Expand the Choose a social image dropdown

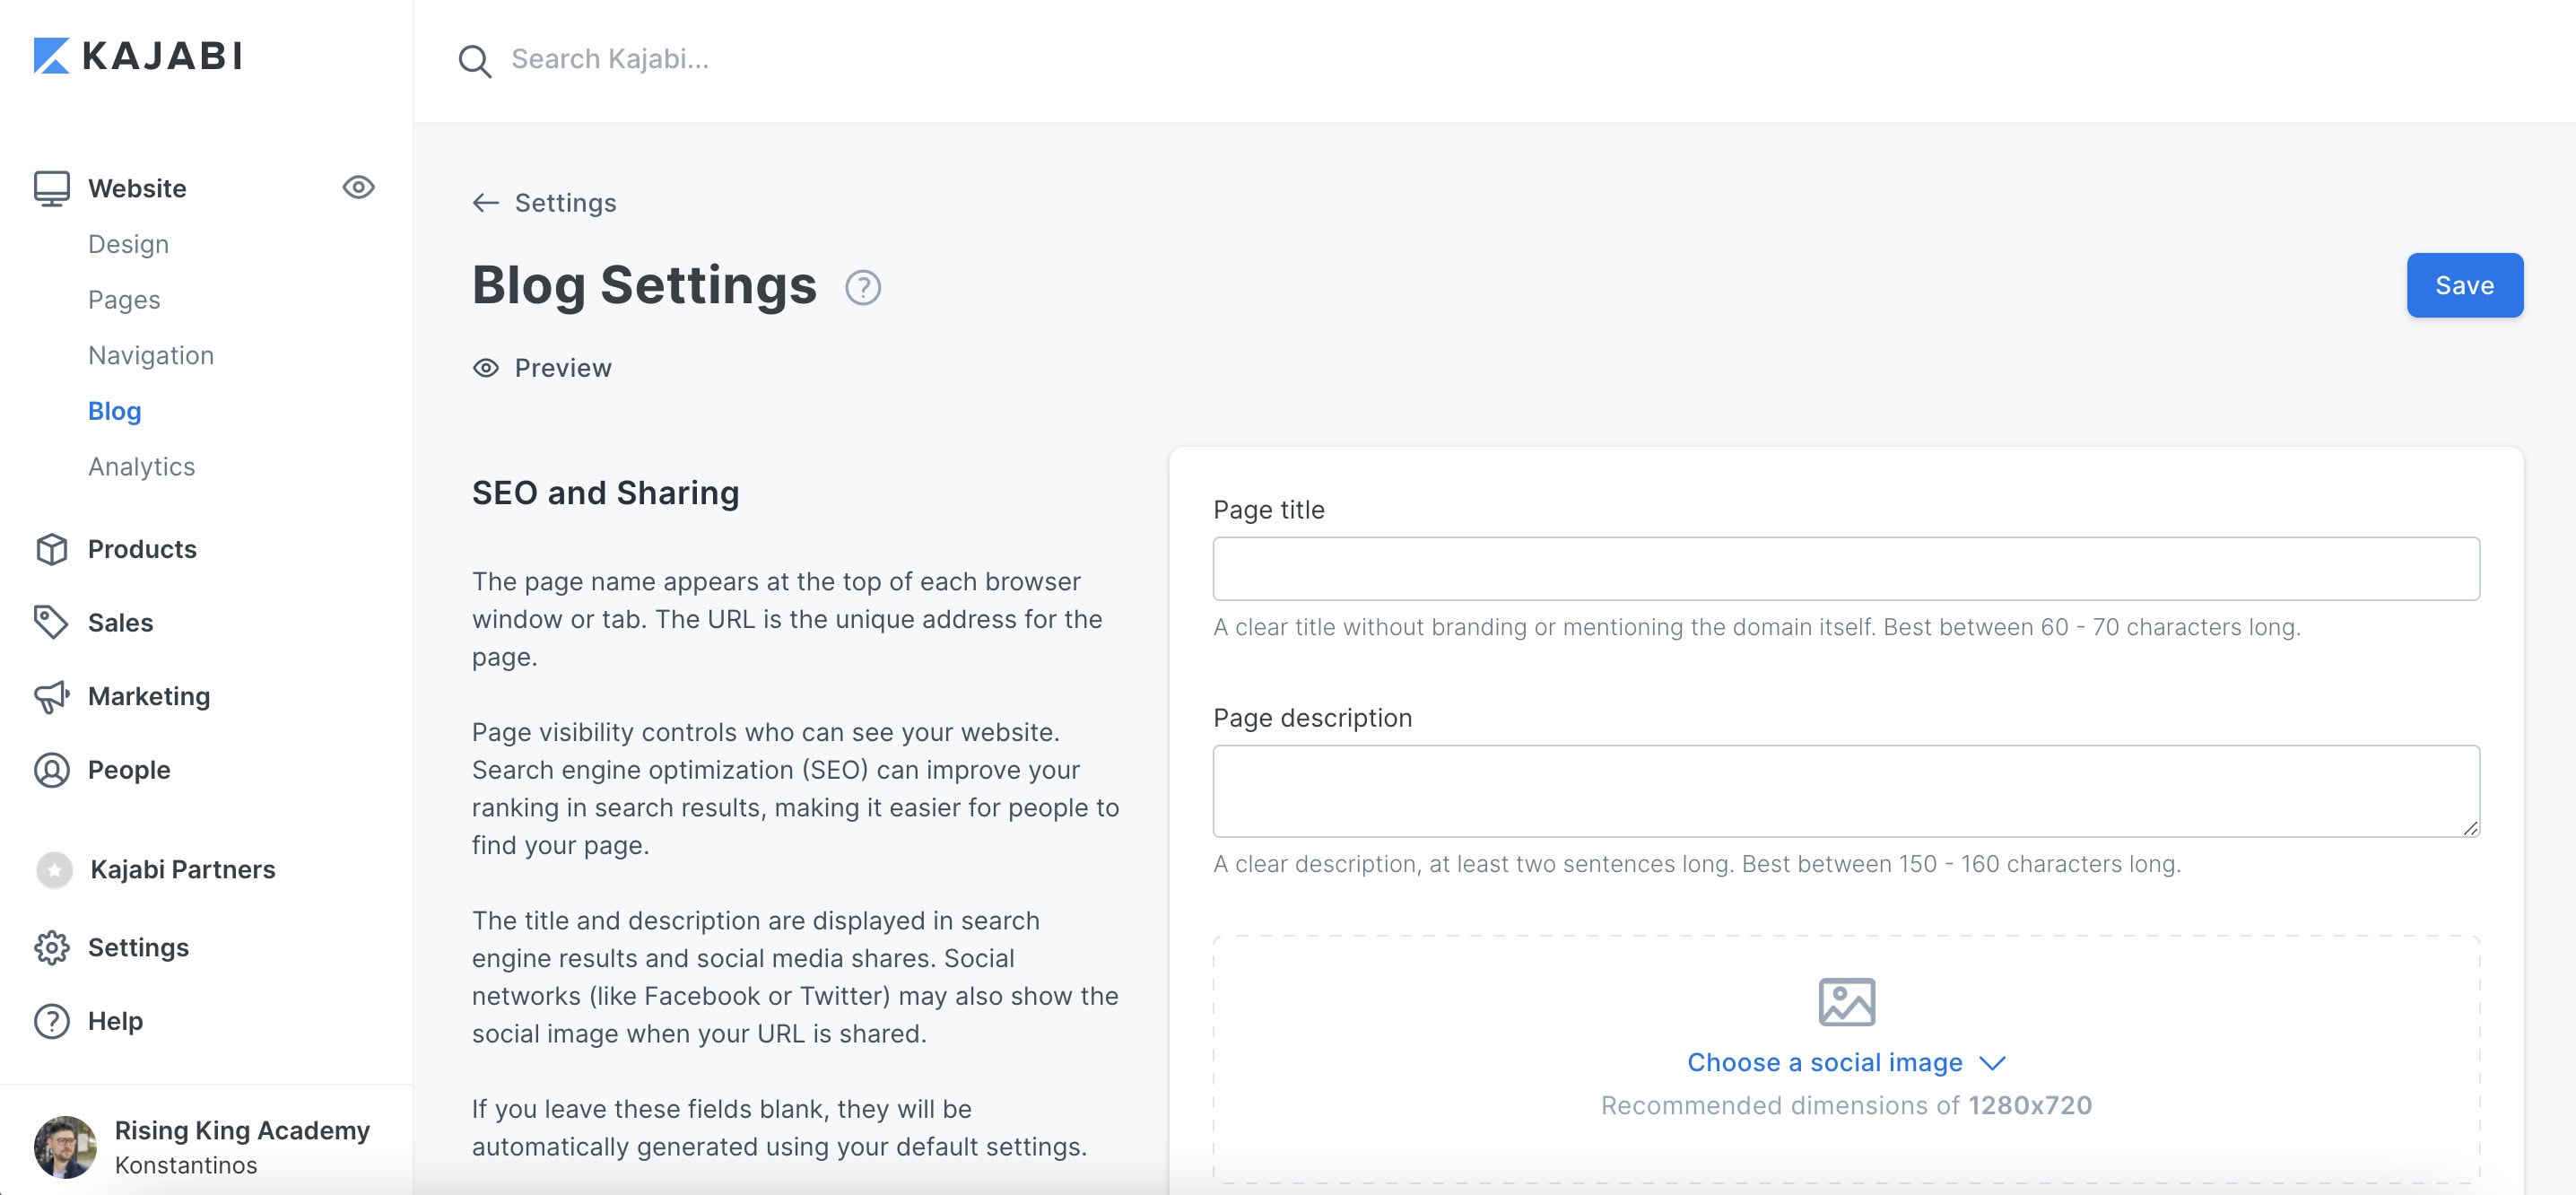(1845, 1062)
